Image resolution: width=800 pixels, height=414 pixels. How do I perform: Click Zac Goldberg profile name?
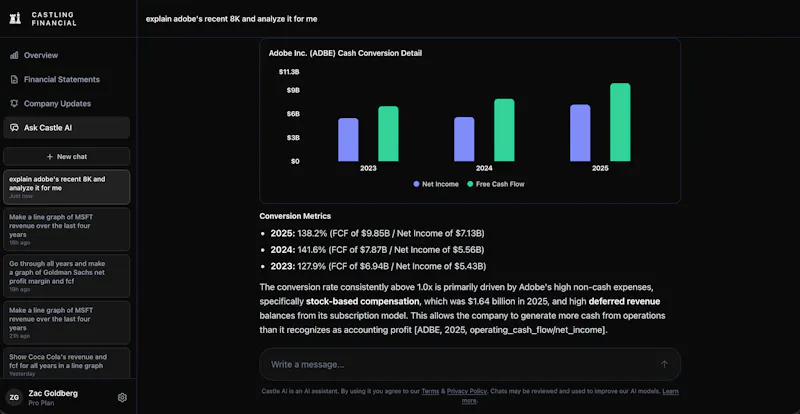[54, 394]
